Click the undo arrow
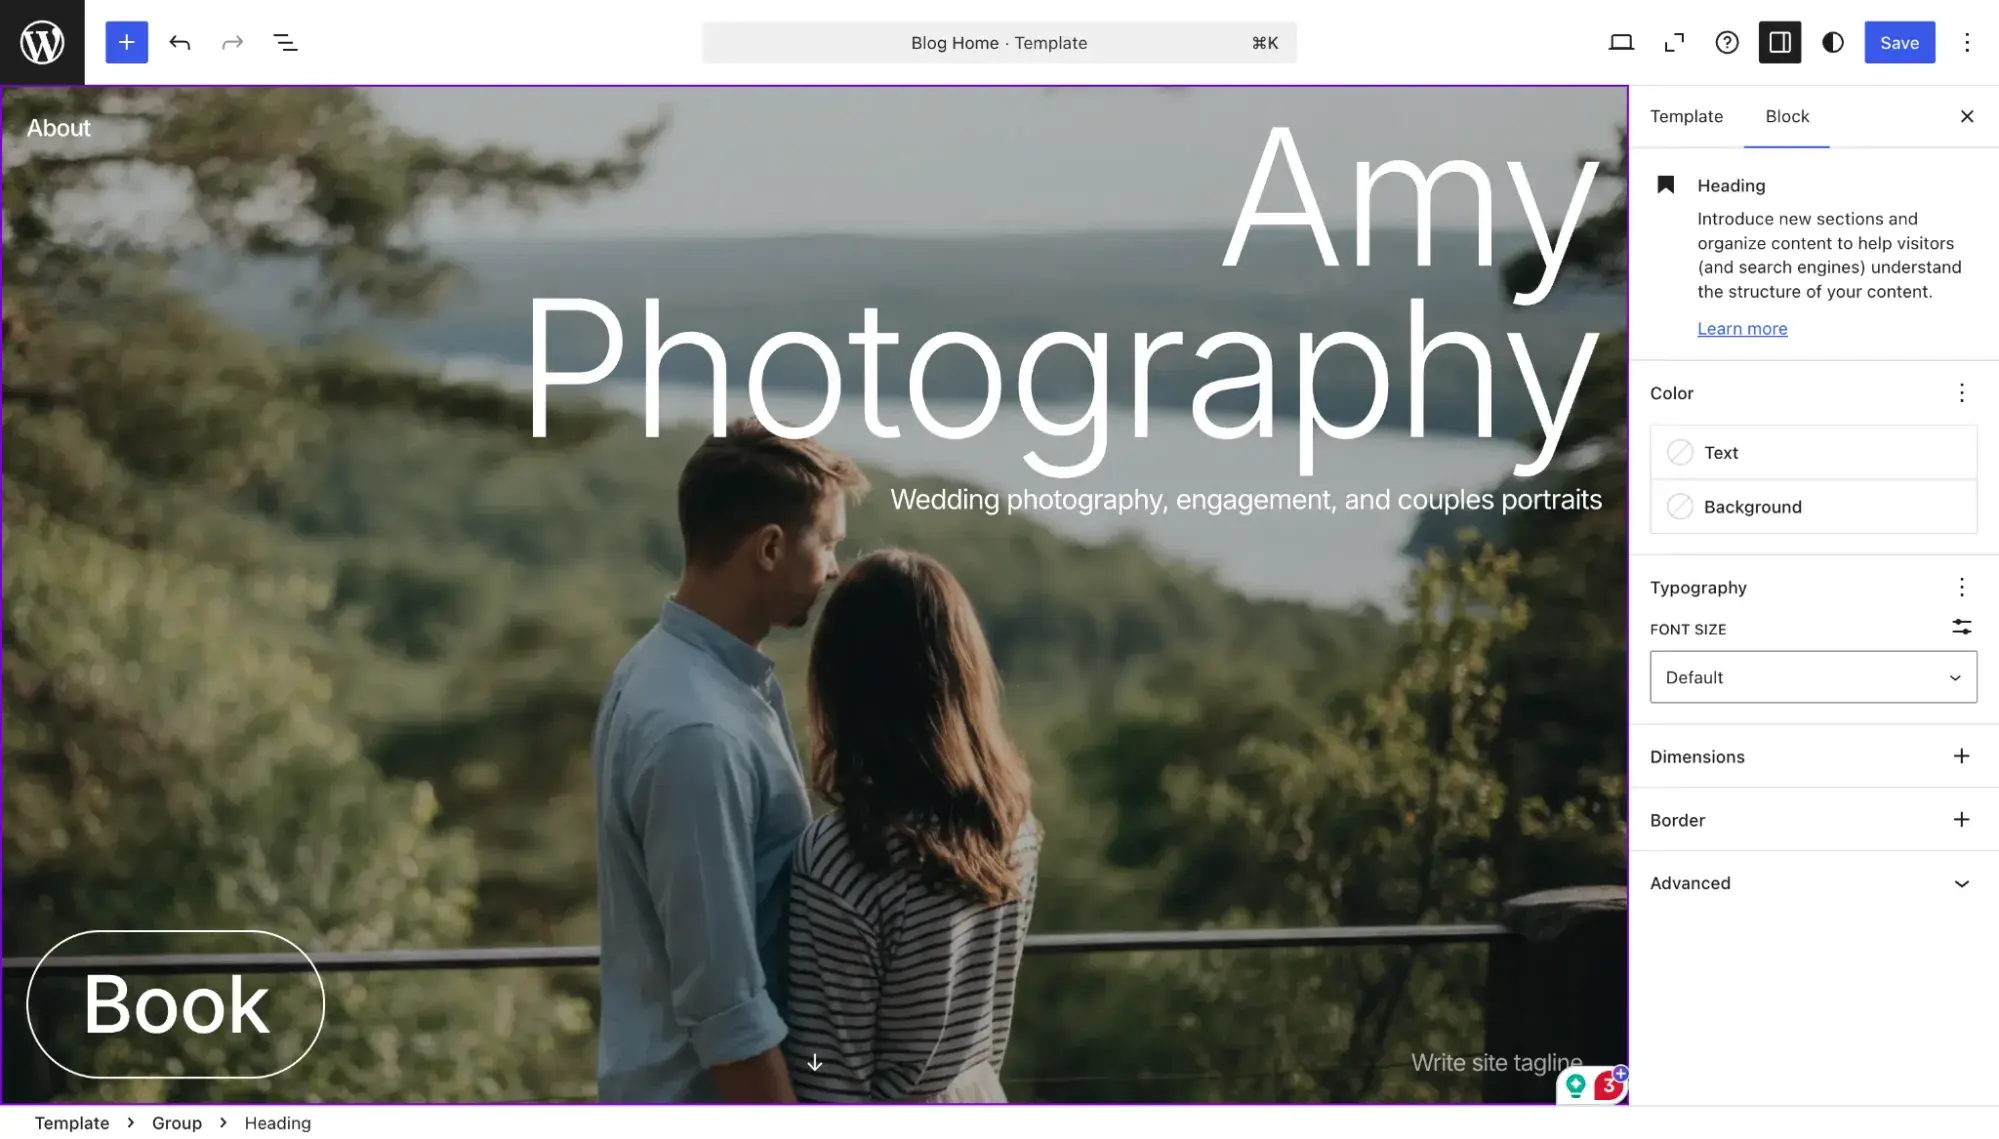 coord(180,42)
